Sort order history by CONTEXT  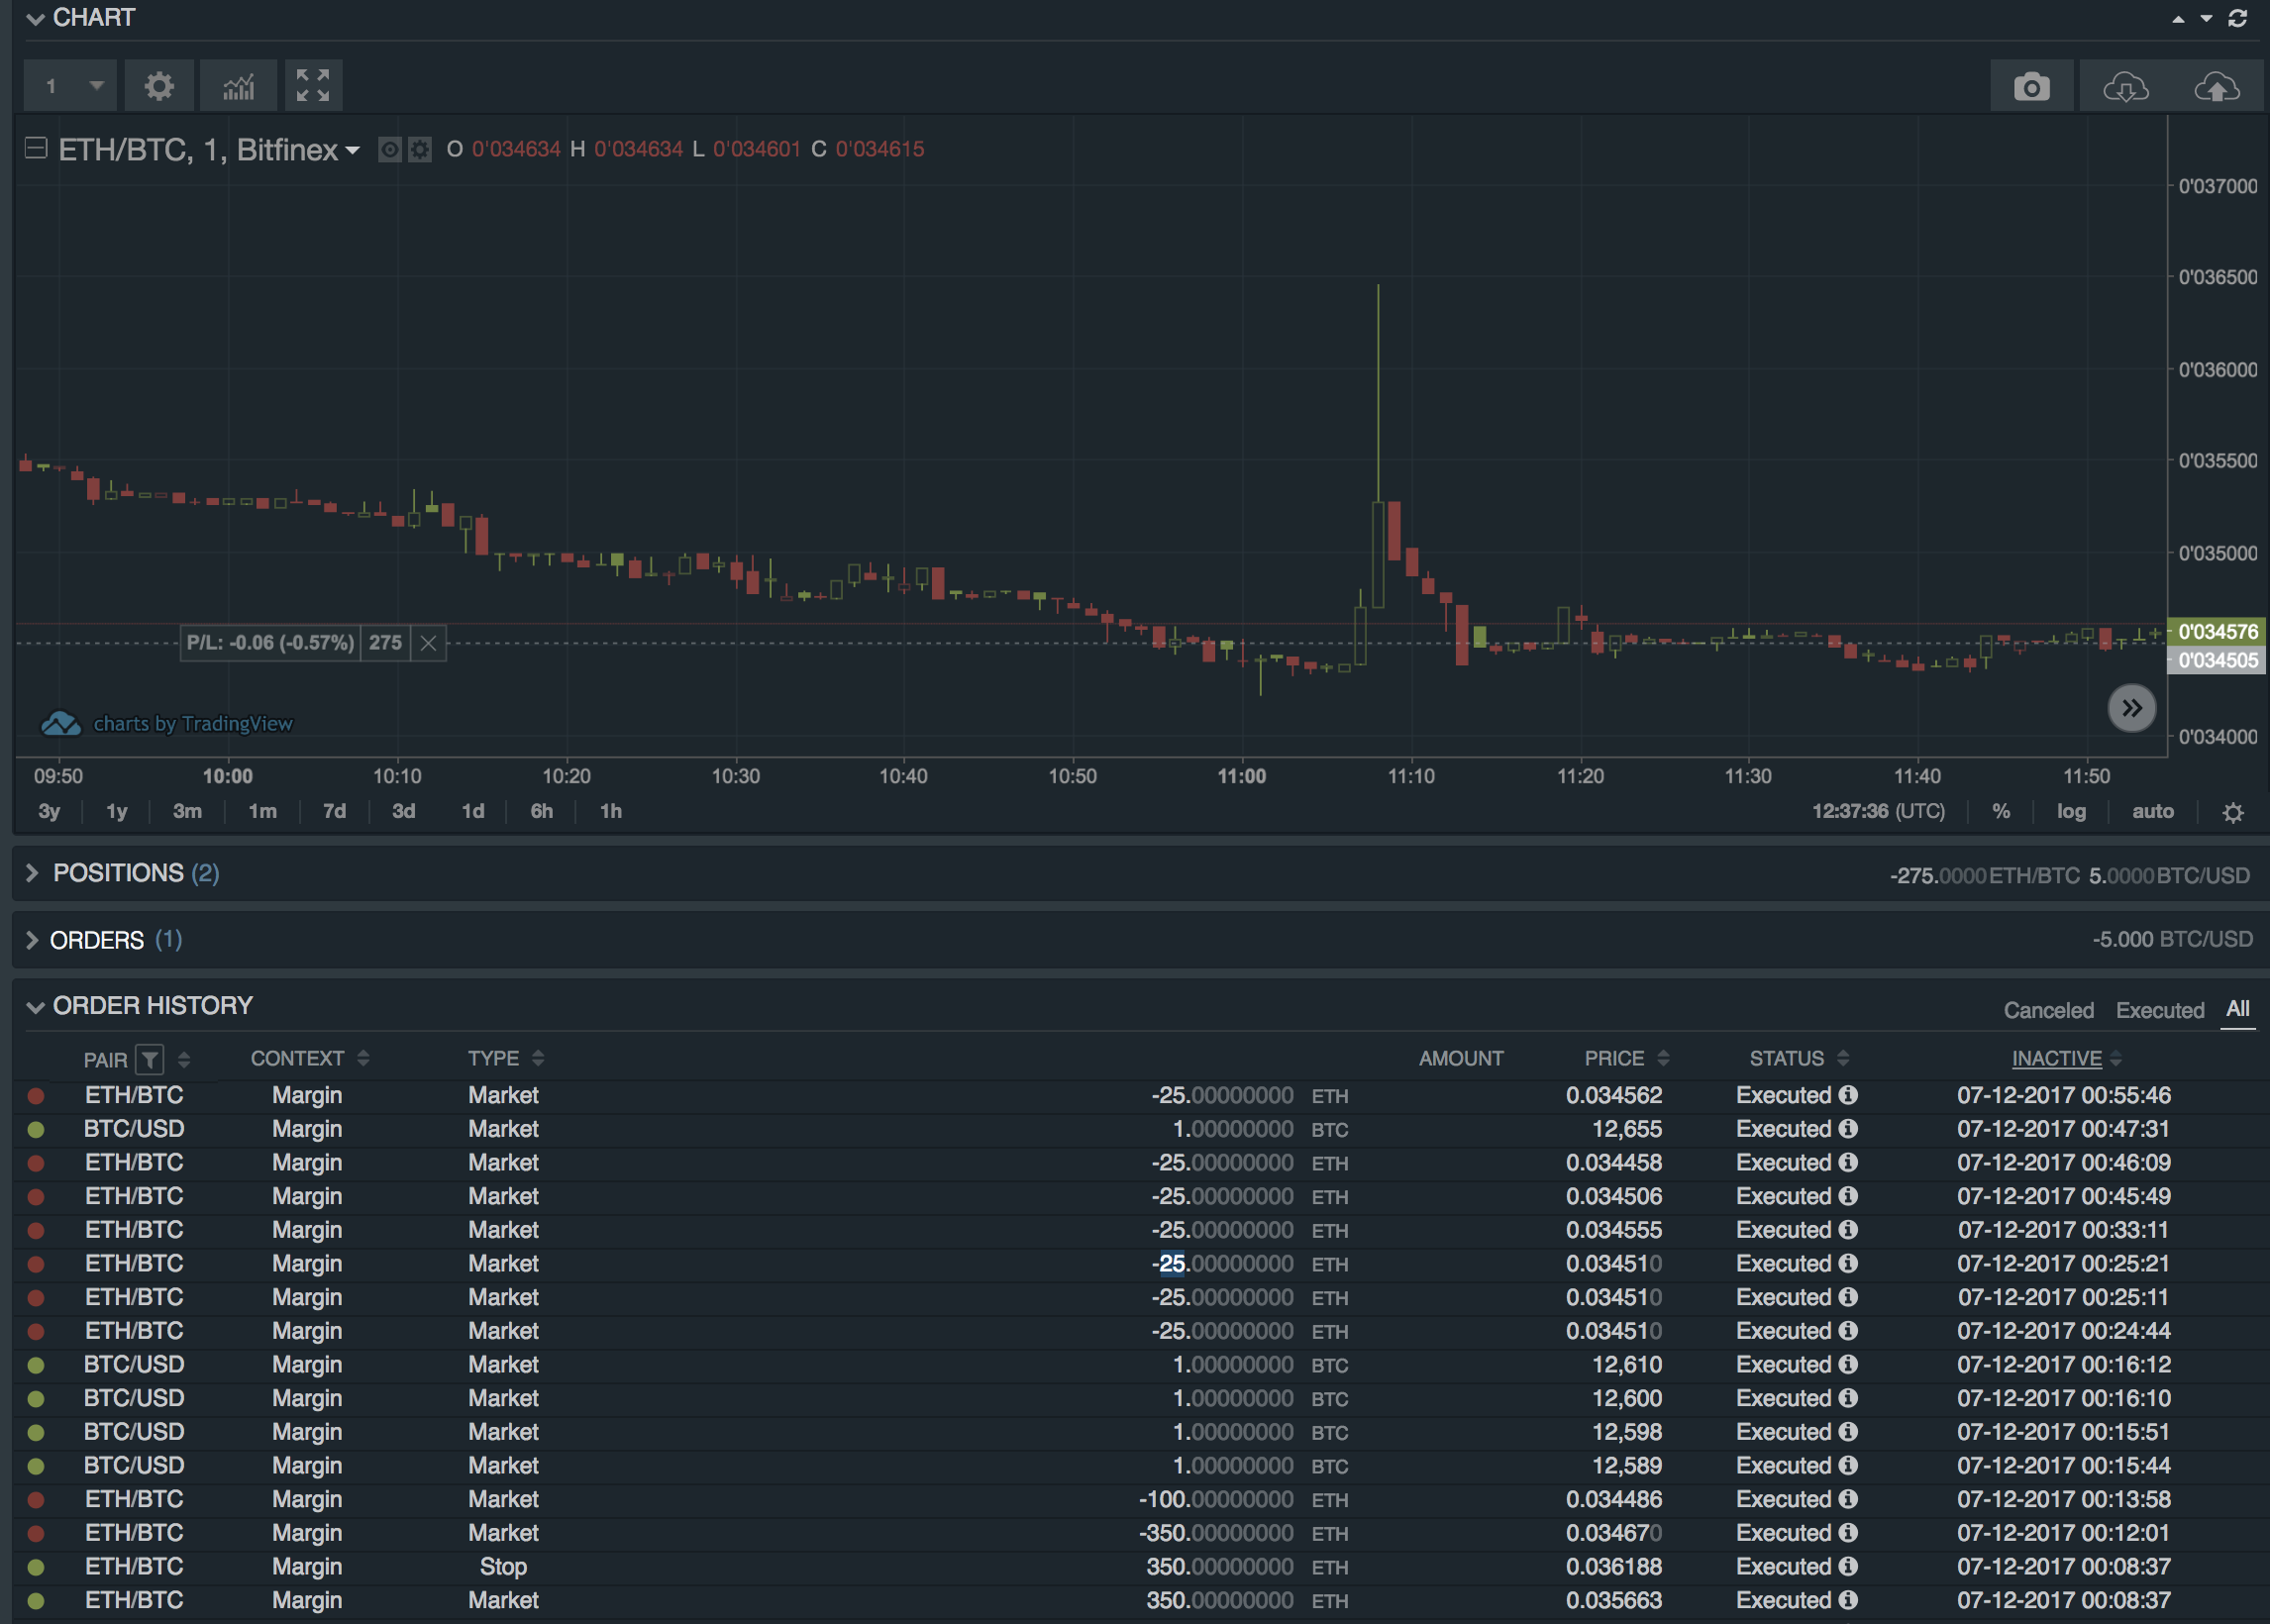pos(363,1059)
